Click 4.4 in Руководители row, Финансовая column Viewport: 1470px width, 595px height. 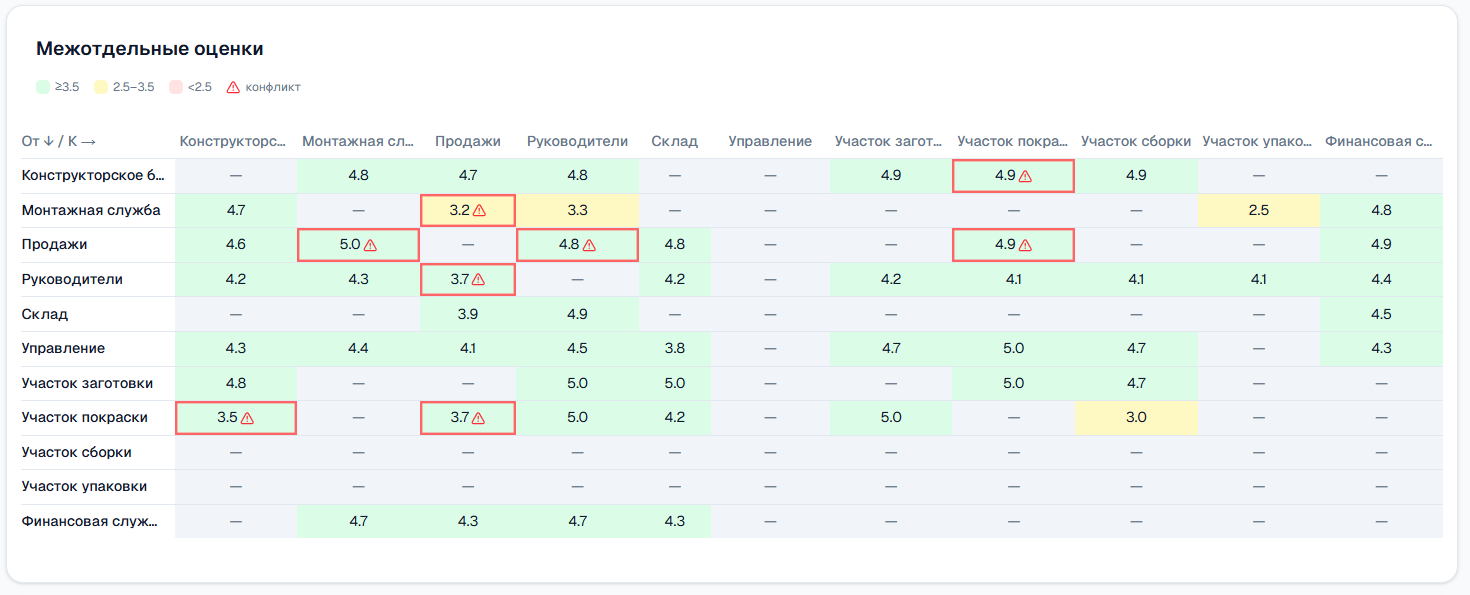coord(1381,280)
